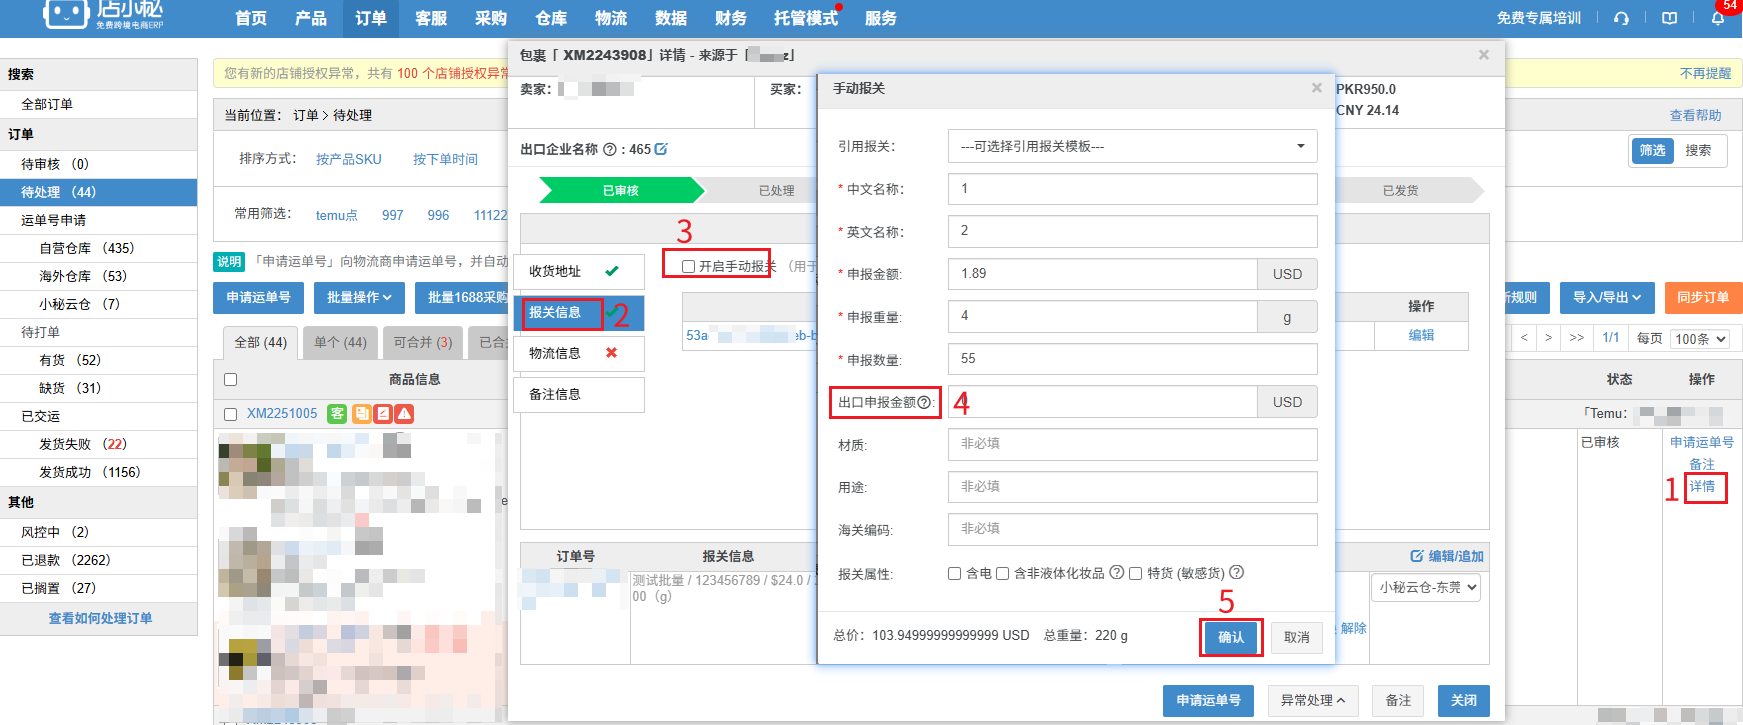Click into the 中文名称 input field

click(1132, 188)
